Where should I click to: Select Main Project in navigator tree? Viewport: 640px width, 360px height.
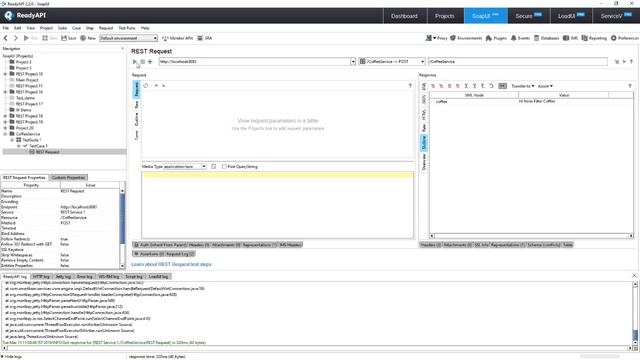[27, 80]
